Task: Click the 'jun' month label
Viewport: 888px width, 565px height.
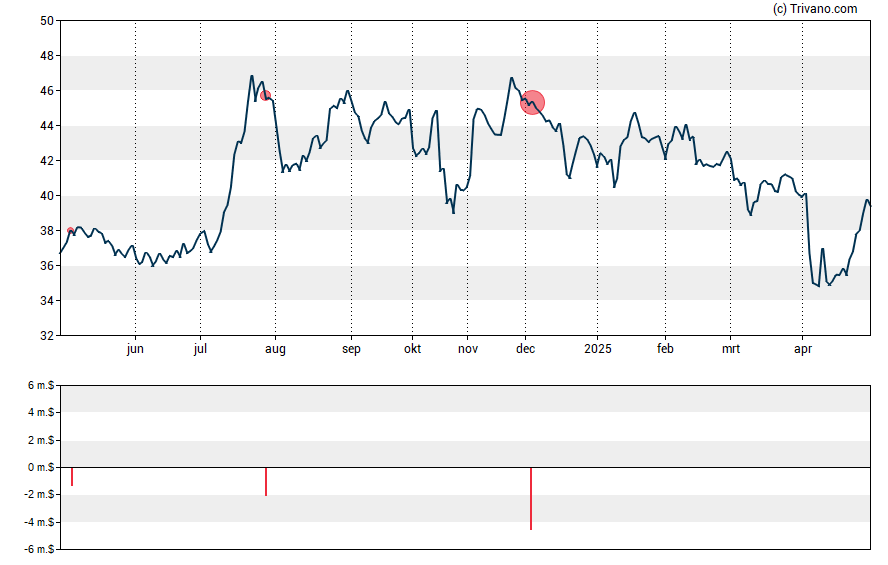Action: click(x=135, y=349)
